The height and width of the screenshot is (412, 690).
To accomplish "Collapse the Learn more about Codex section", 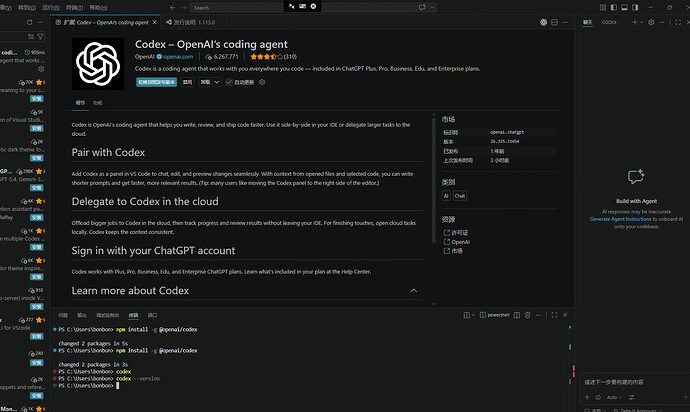I will [414, 291].
